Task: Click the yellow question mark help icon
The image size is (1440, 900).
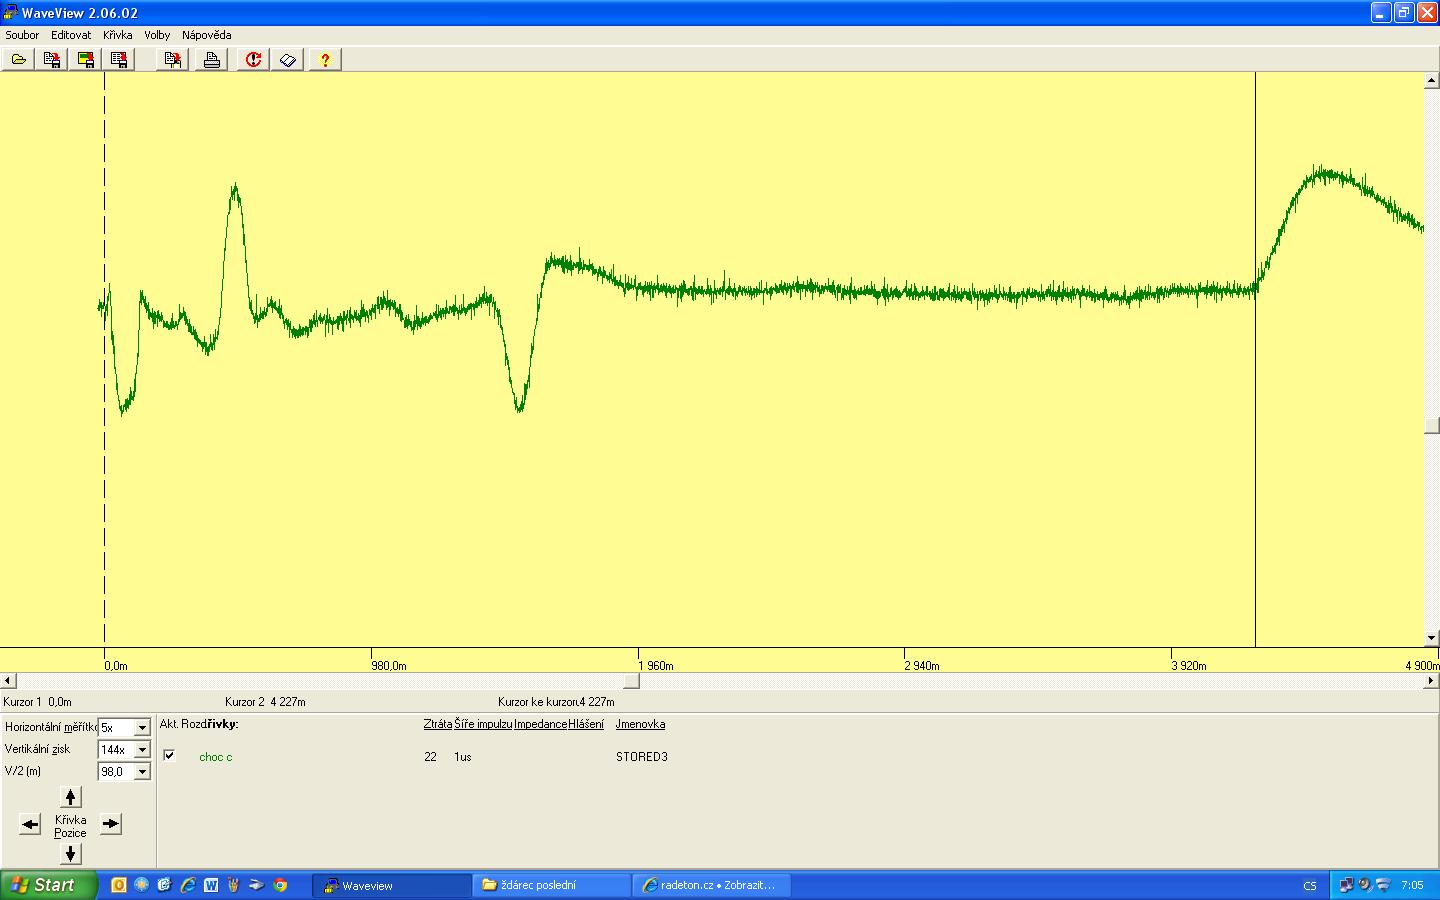Action: tap(325, 60)
